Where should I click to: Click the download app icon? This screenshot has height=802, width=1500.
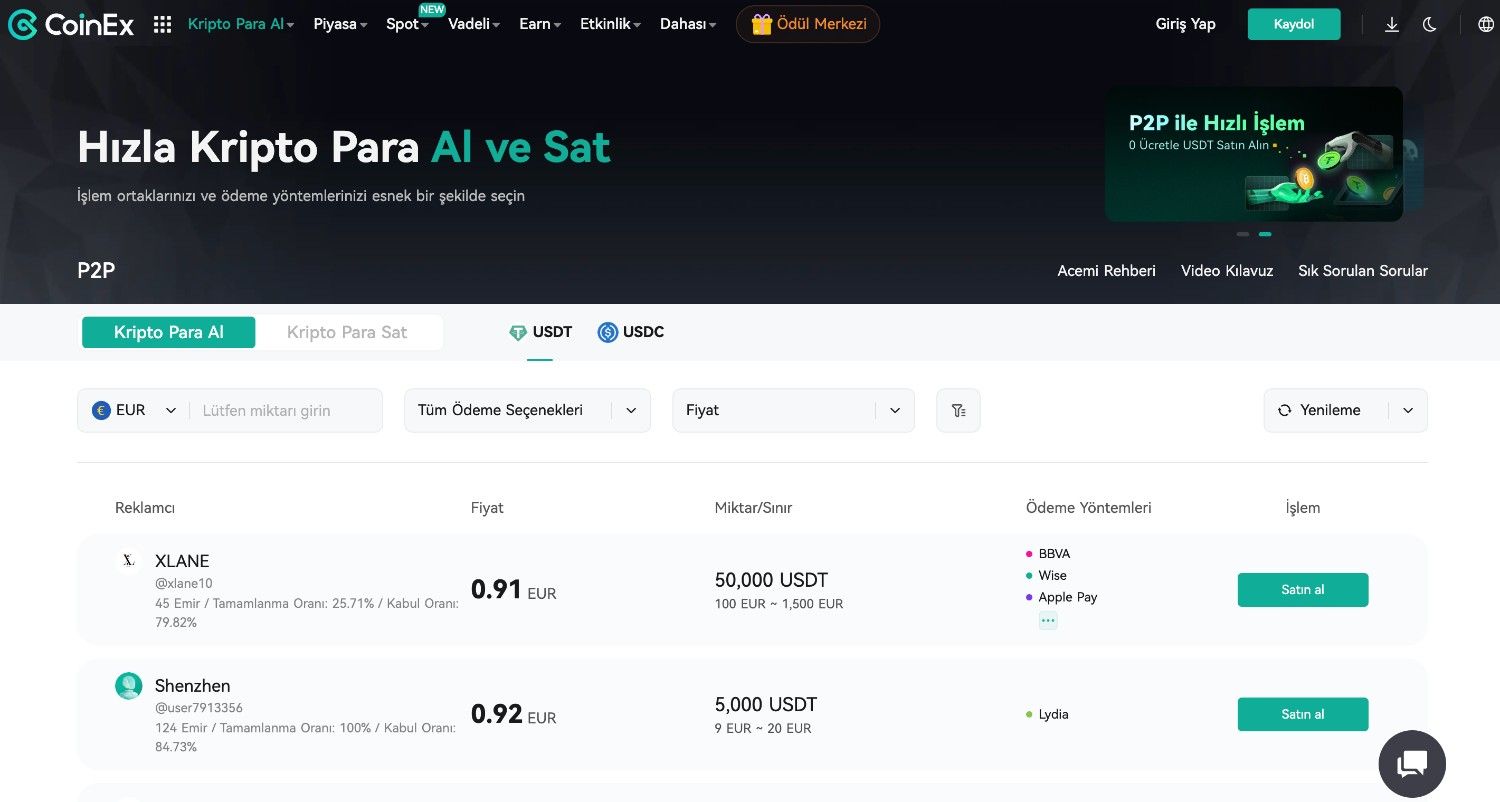click(1391, 24)
